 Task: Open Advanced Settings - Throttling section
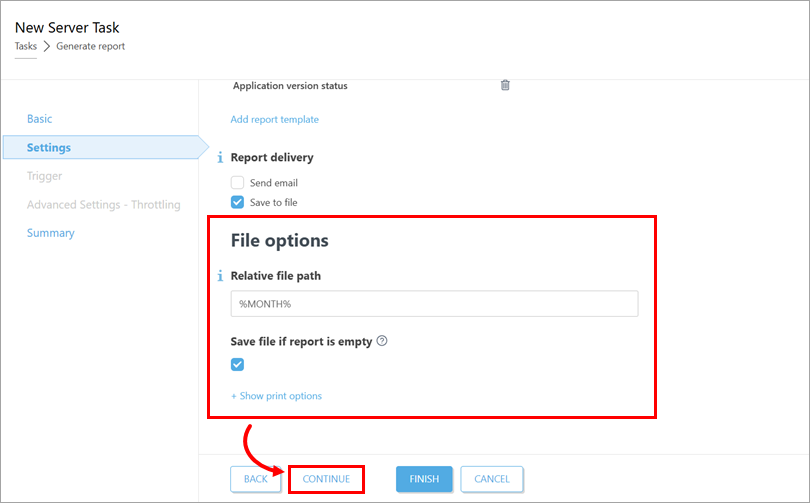click(x=103, y=205)
